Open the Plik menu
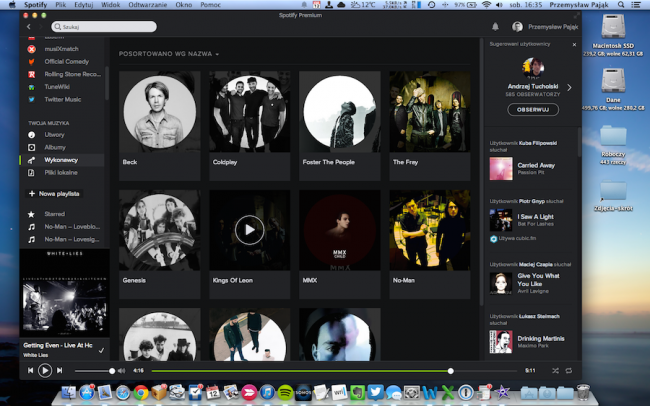 click(61, 5)
